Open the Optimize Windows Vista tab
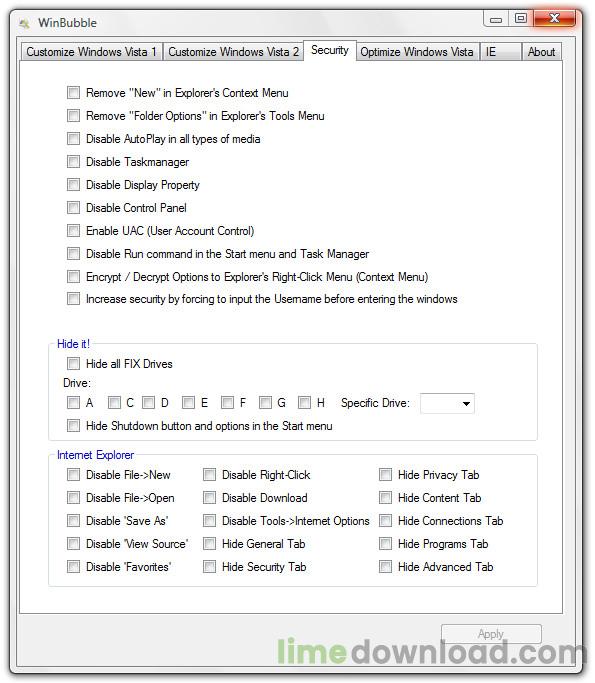 417,52
